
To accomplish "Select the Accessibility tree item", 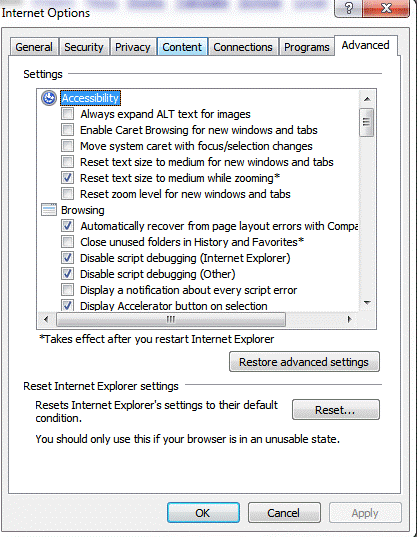I will click(x=90, y=98).
